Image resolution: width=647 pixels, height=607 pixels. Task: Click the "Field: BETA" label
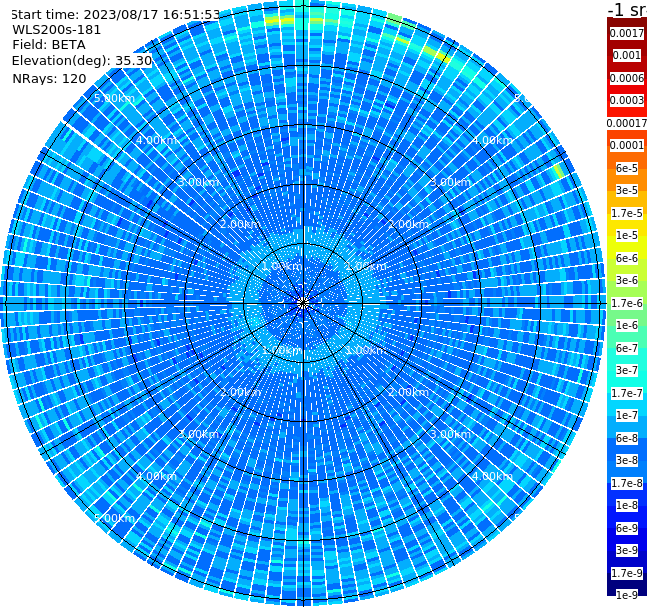click(49, 45)
